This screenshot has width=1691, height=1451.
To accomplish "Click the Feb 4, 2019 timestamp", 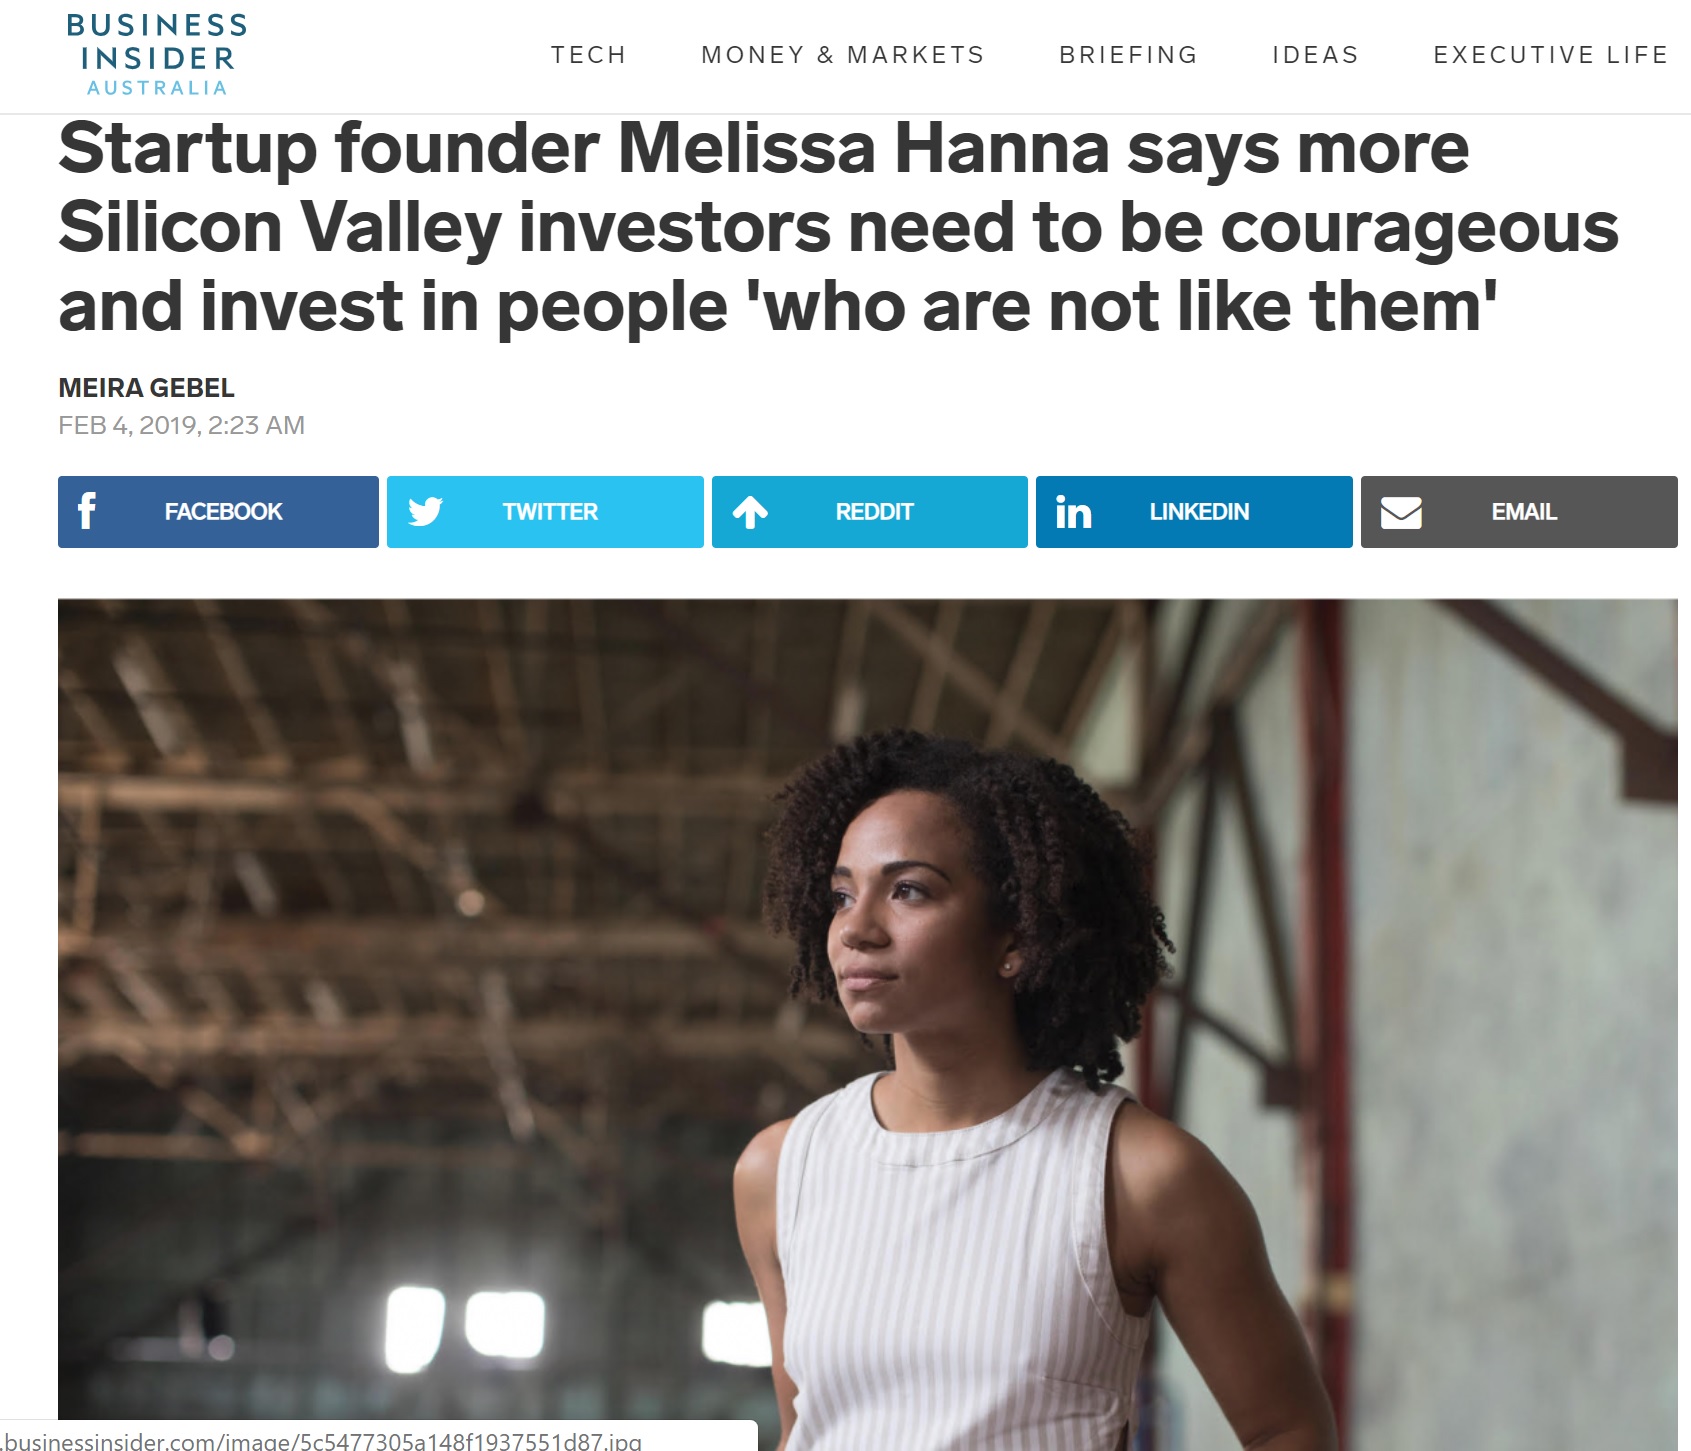I will [182, 426].
